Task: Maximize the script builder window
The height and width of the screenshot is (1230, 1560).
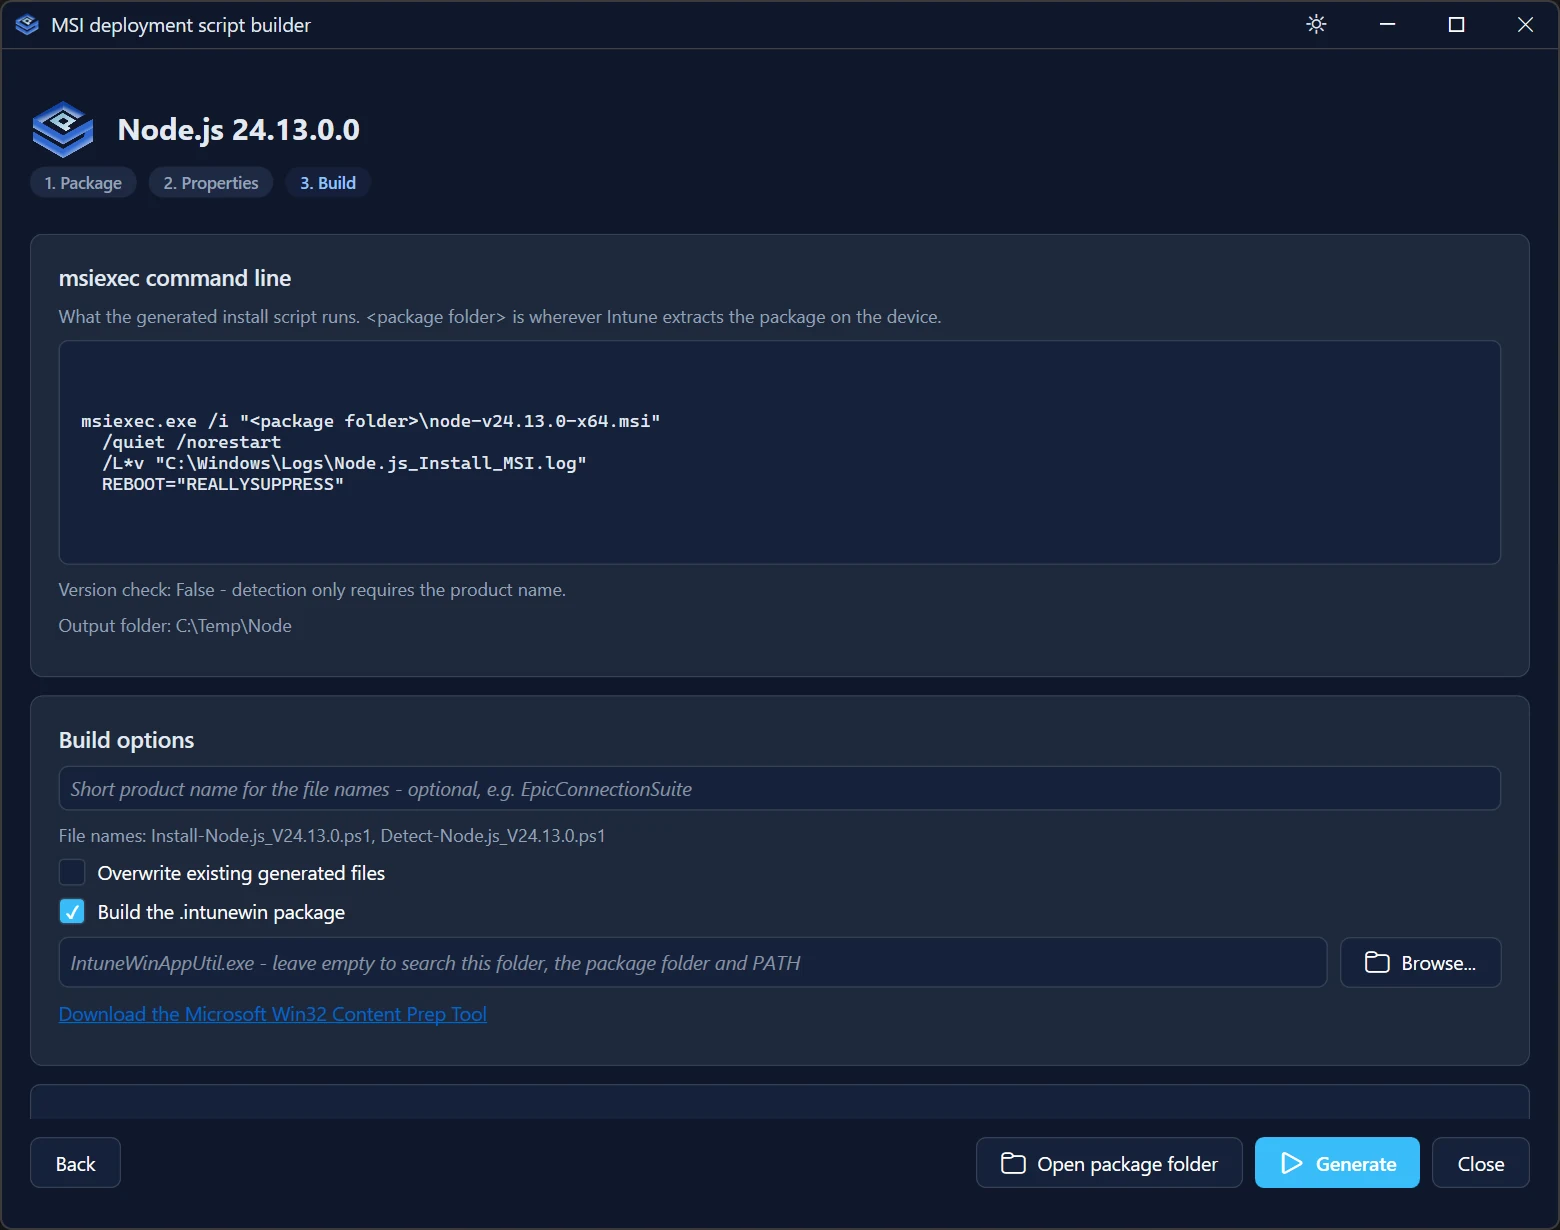Action: pos(1456,24)
